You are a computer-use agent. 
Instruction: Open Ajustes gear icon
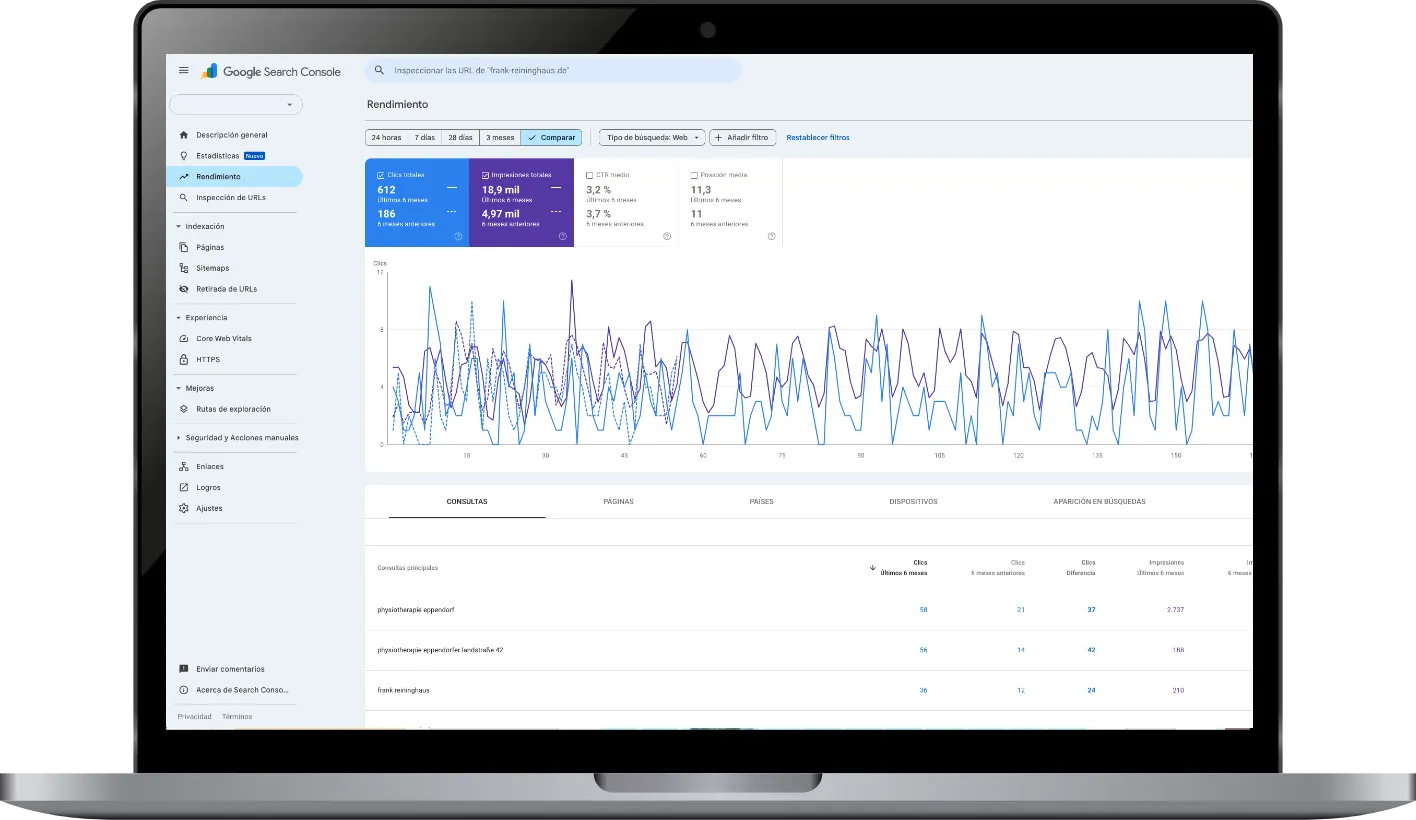point(183,509)
